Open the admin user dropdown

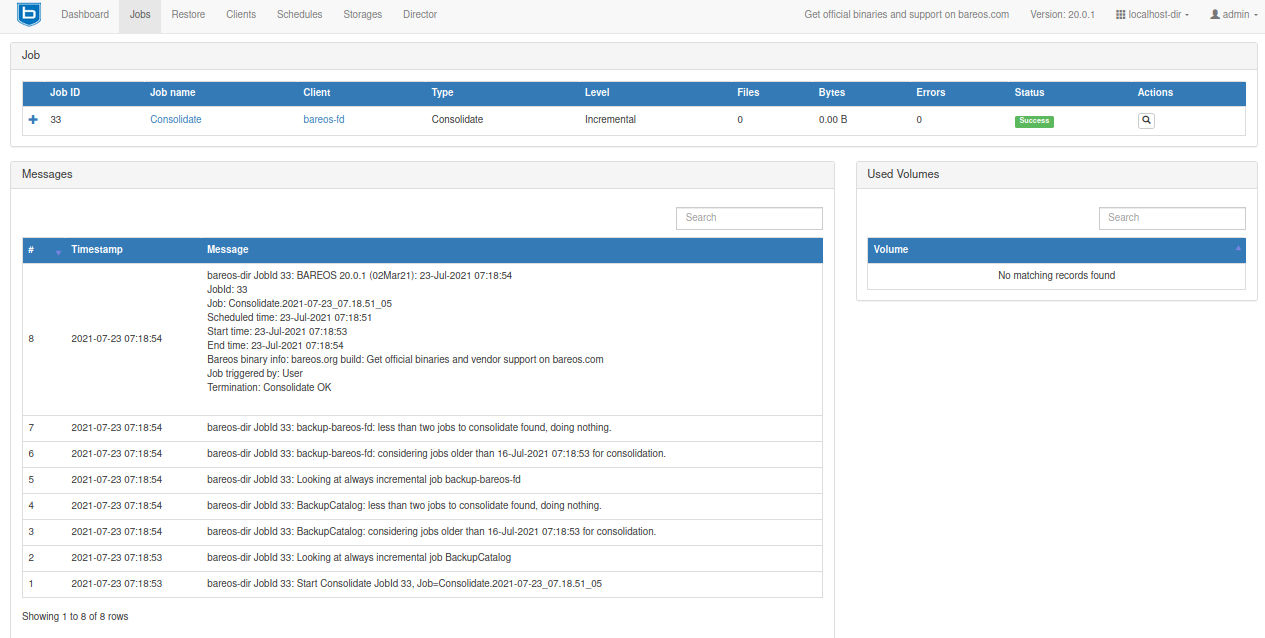tap(1232, 15)
